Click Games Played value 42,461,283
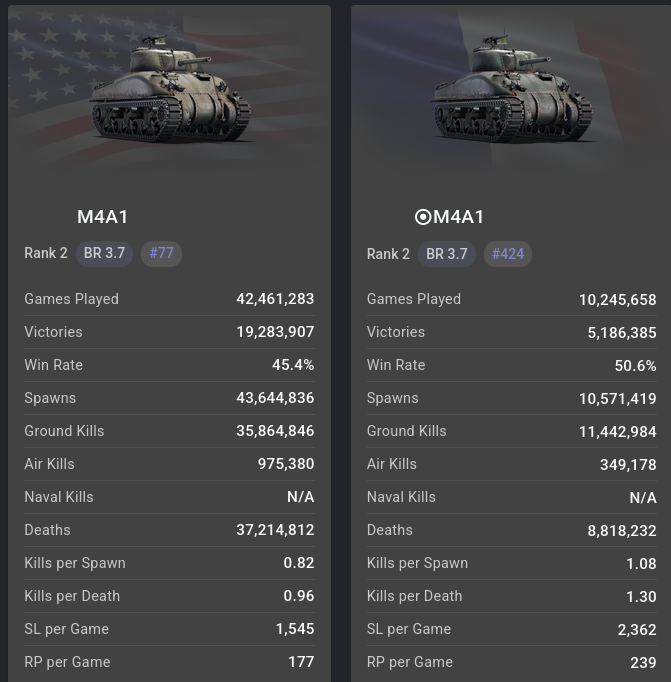Viewport: 671px width, 682px height. [275, 299]
